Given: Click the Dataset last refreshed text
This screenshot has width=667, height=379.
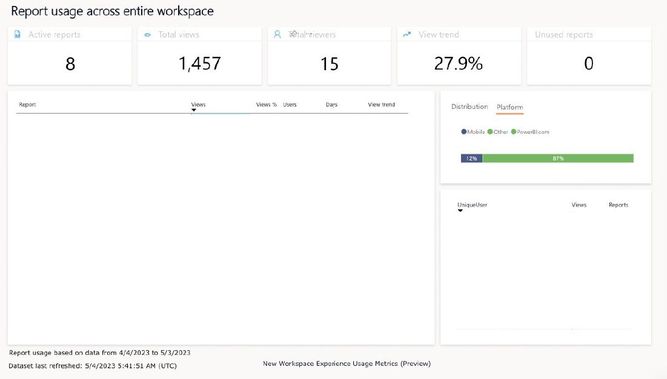Looking at the screenshot, I should [x=93, y=366].
